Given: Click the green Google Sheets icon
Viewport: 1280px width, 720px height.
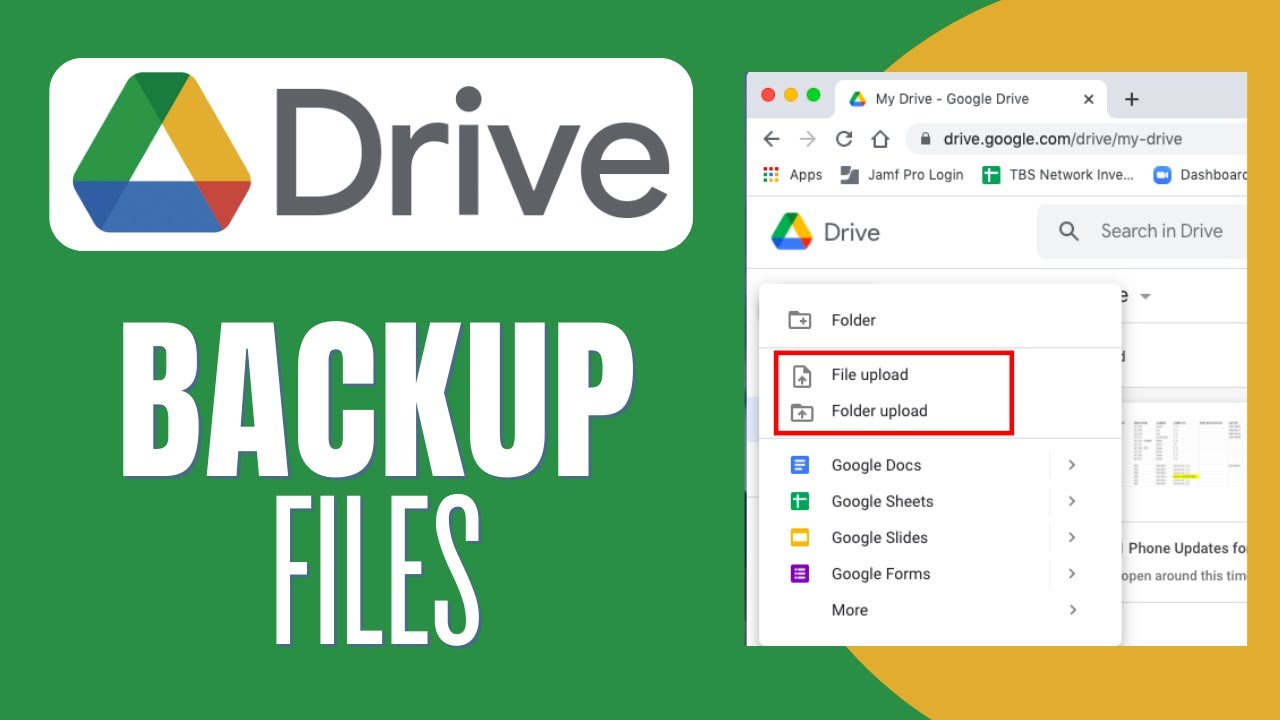Looking at the screenshot, I should (800, 501).
